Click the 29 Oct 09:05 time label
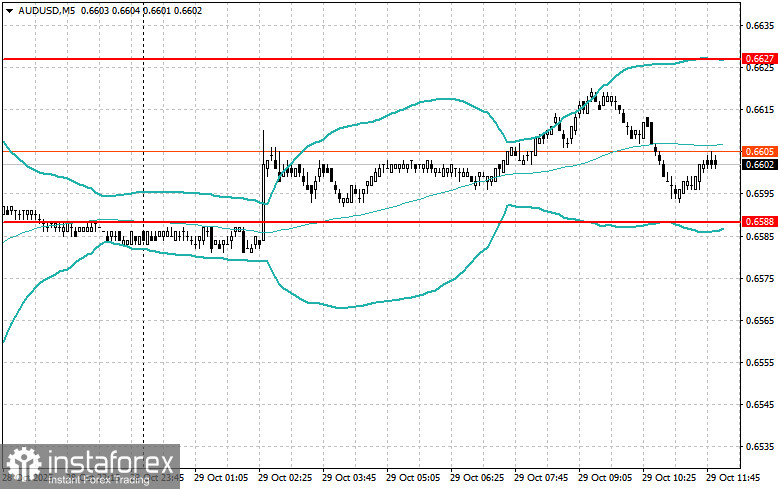The image size is (781, 489). click(605, 478)
